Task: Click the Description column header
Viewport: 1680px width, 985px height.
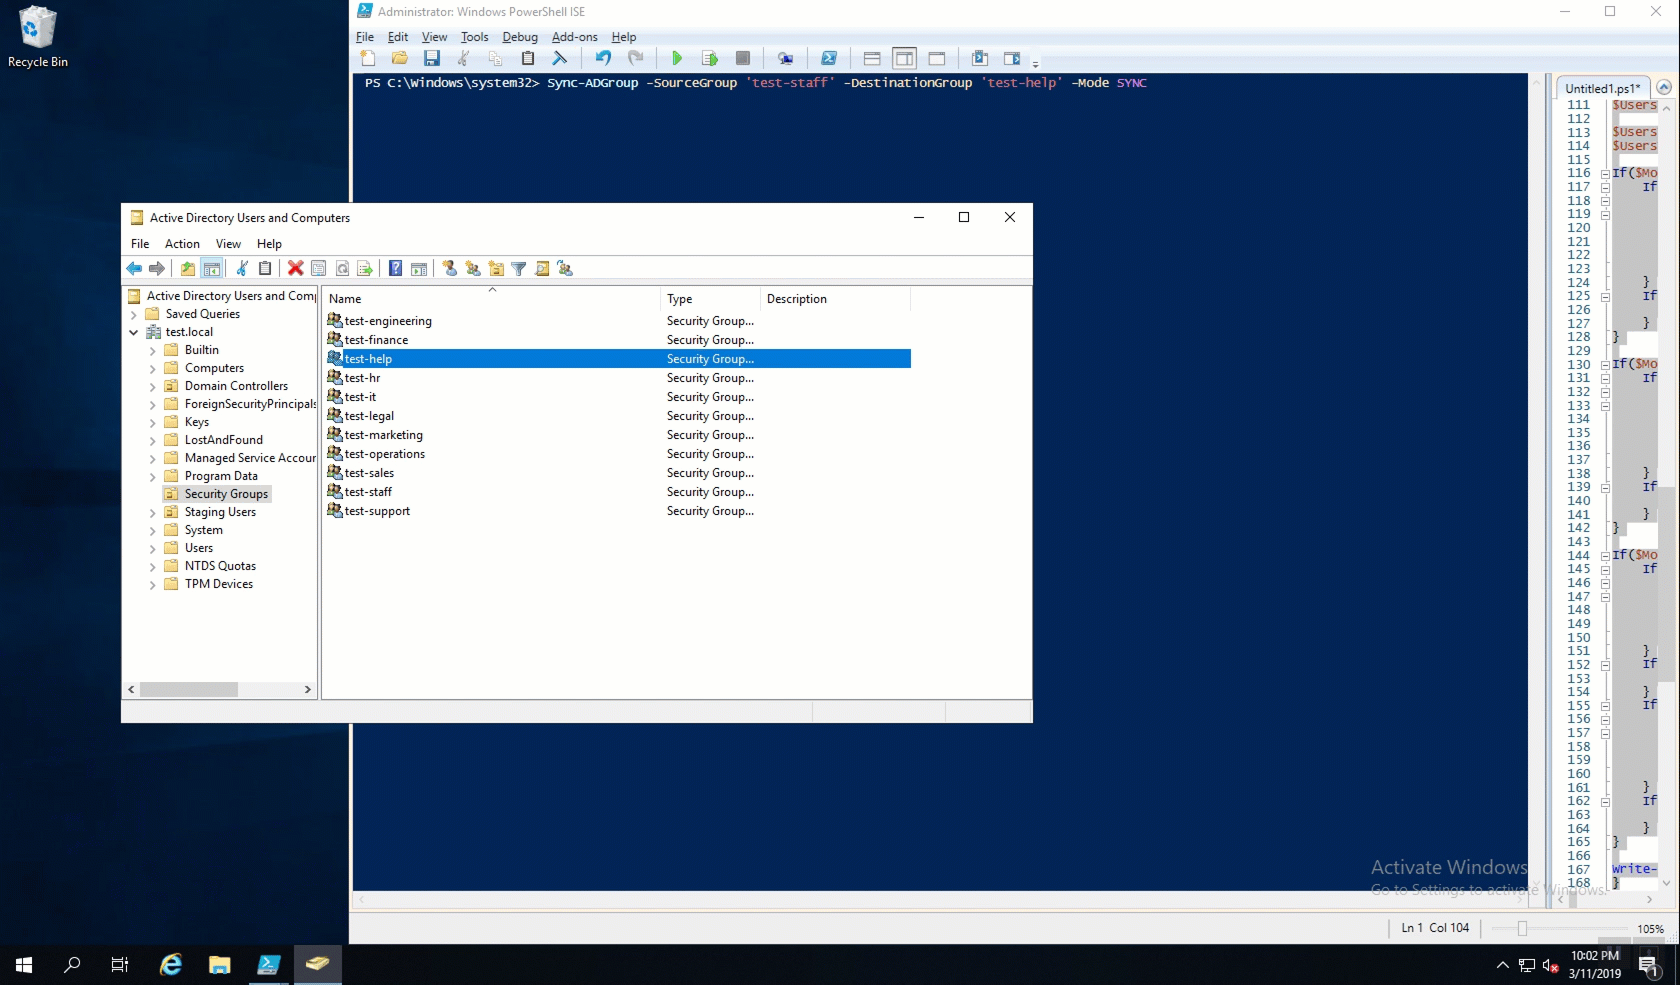Action: (835, 298)
